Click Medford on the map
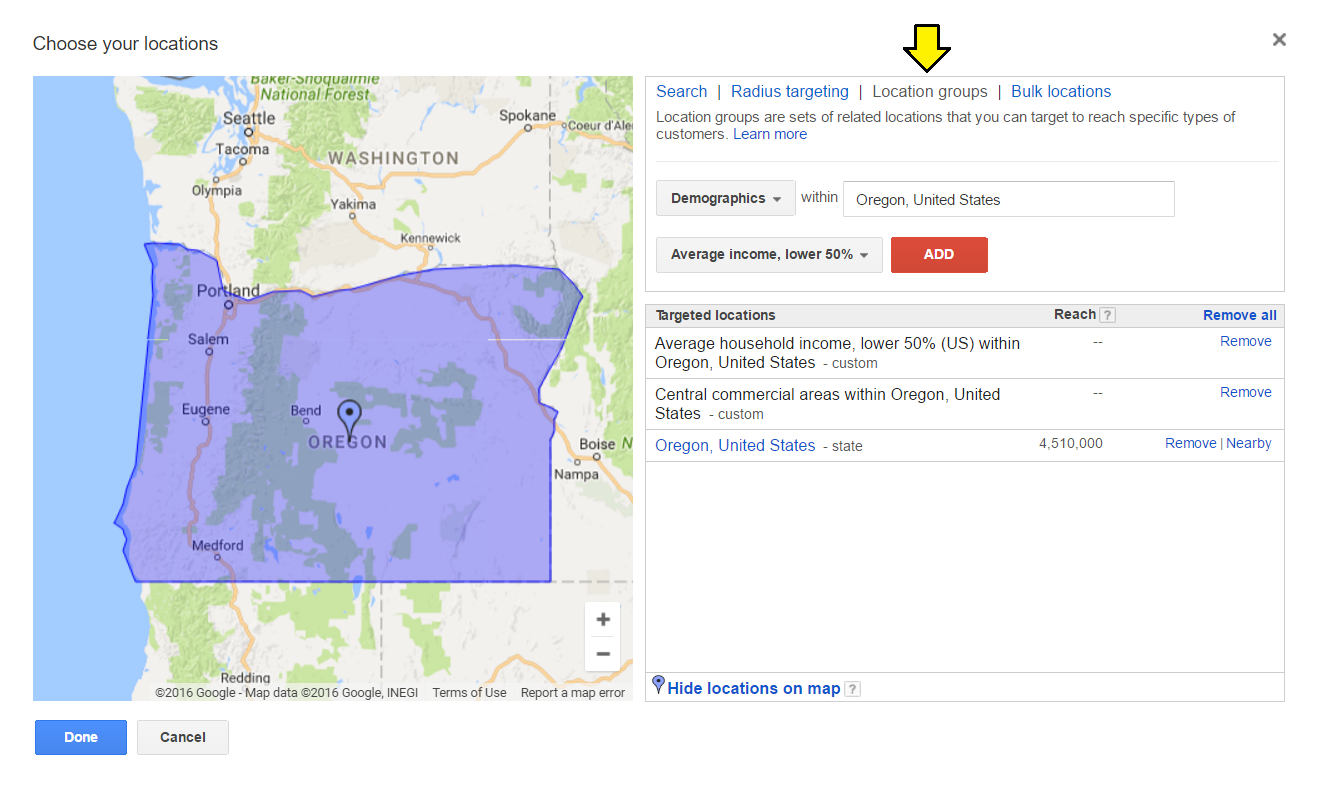The height and width of the screenshot is (788, 1318). 217,545
